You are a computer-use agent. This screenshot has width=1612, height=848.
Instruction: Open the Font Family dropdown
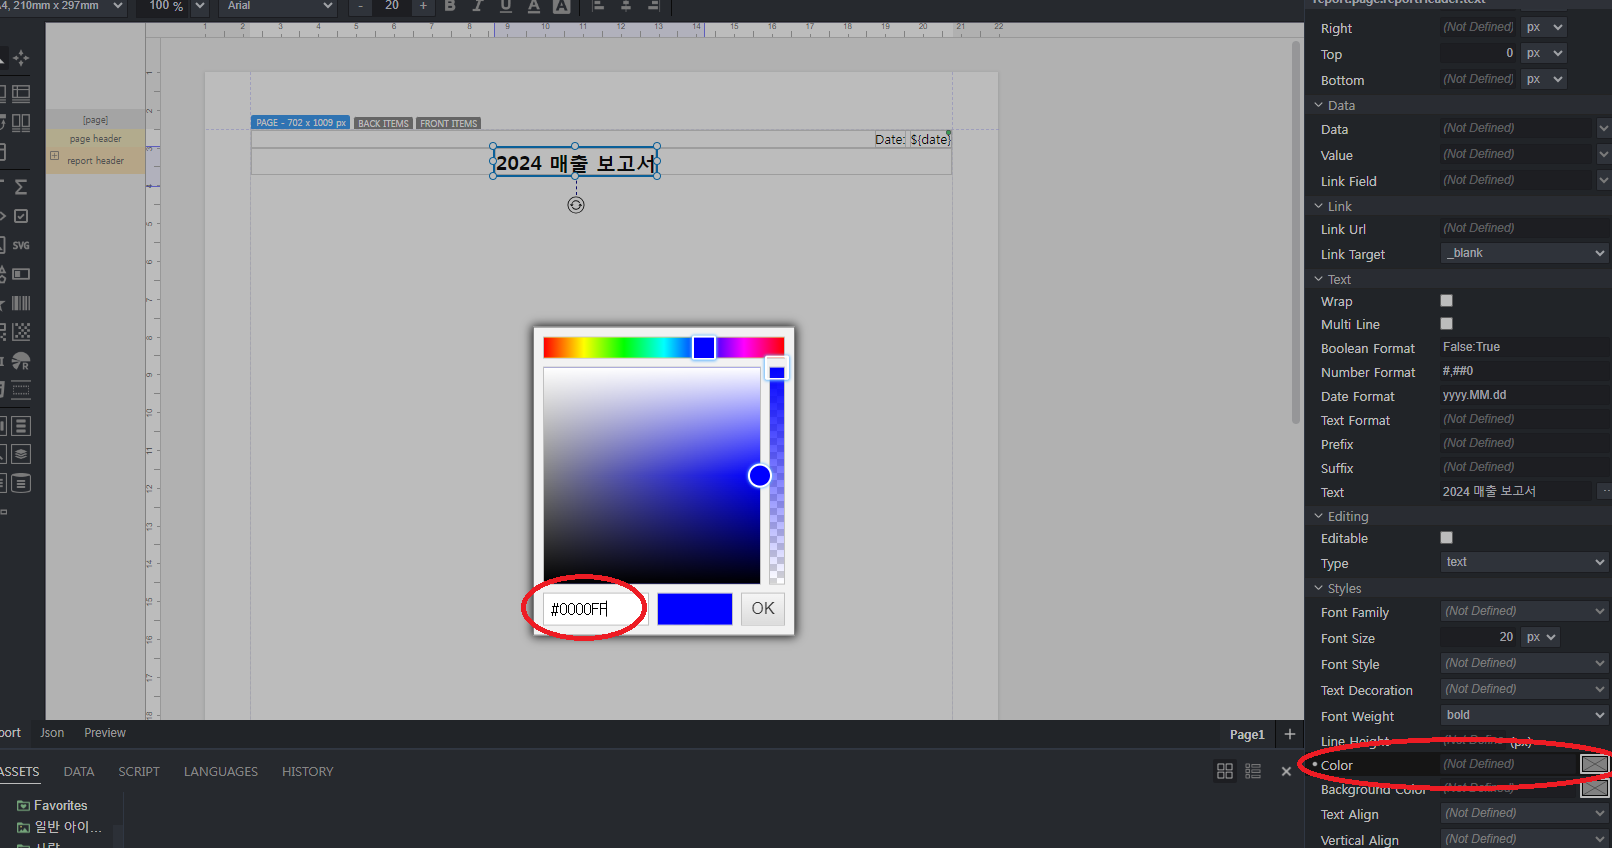point(1524,611)
